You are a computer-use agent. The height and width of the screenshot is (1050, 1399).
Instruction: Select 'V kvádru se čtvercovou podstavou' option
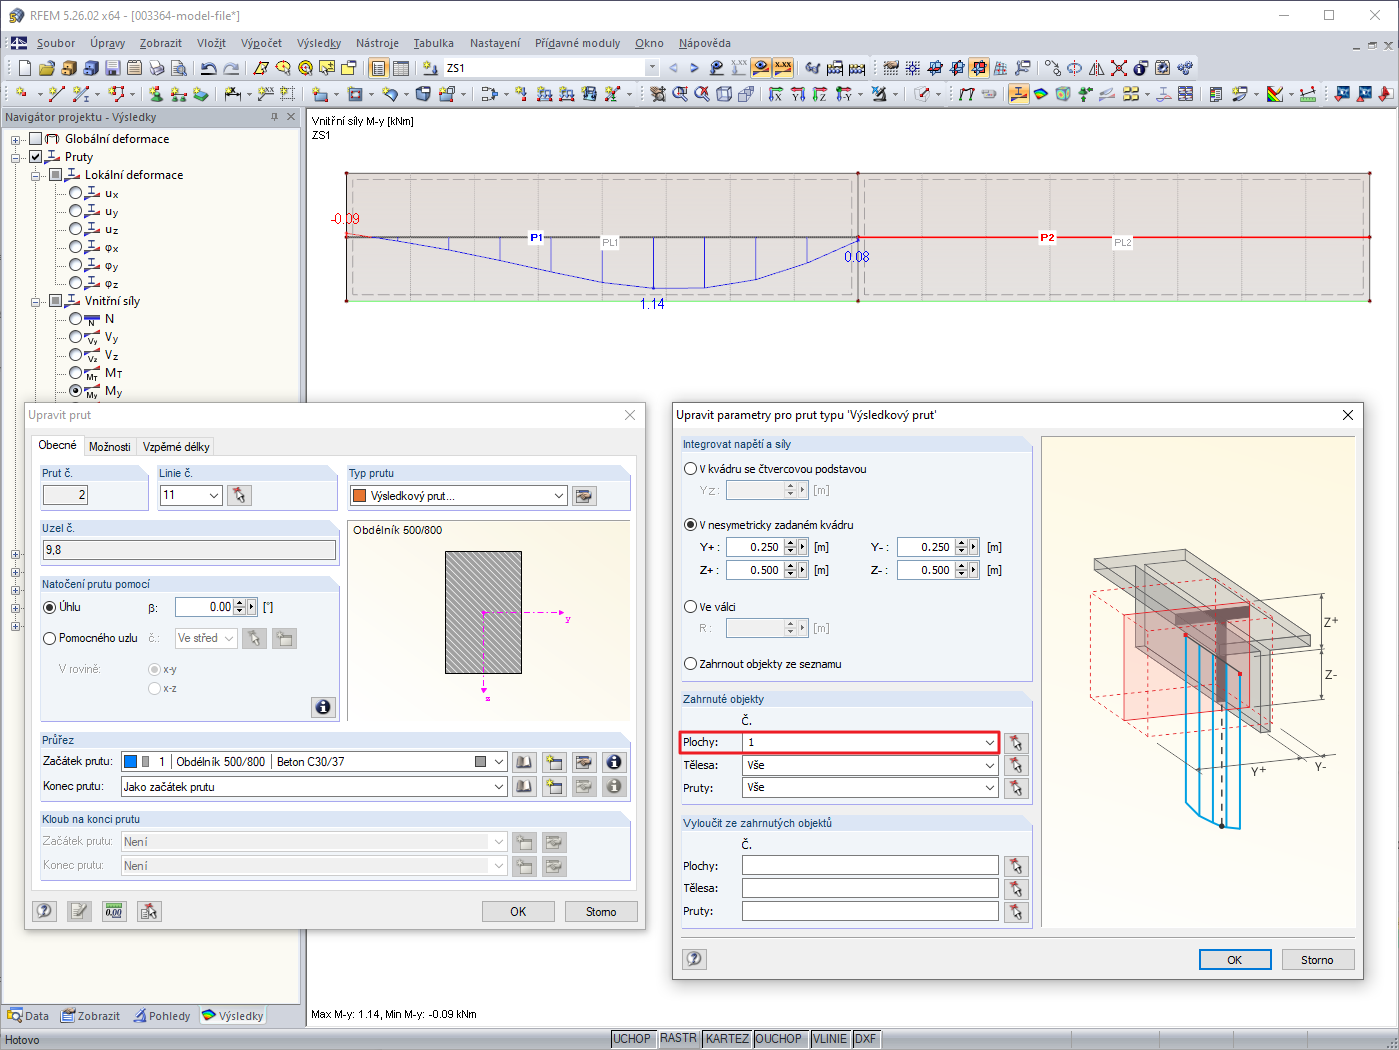coord(690,469)
